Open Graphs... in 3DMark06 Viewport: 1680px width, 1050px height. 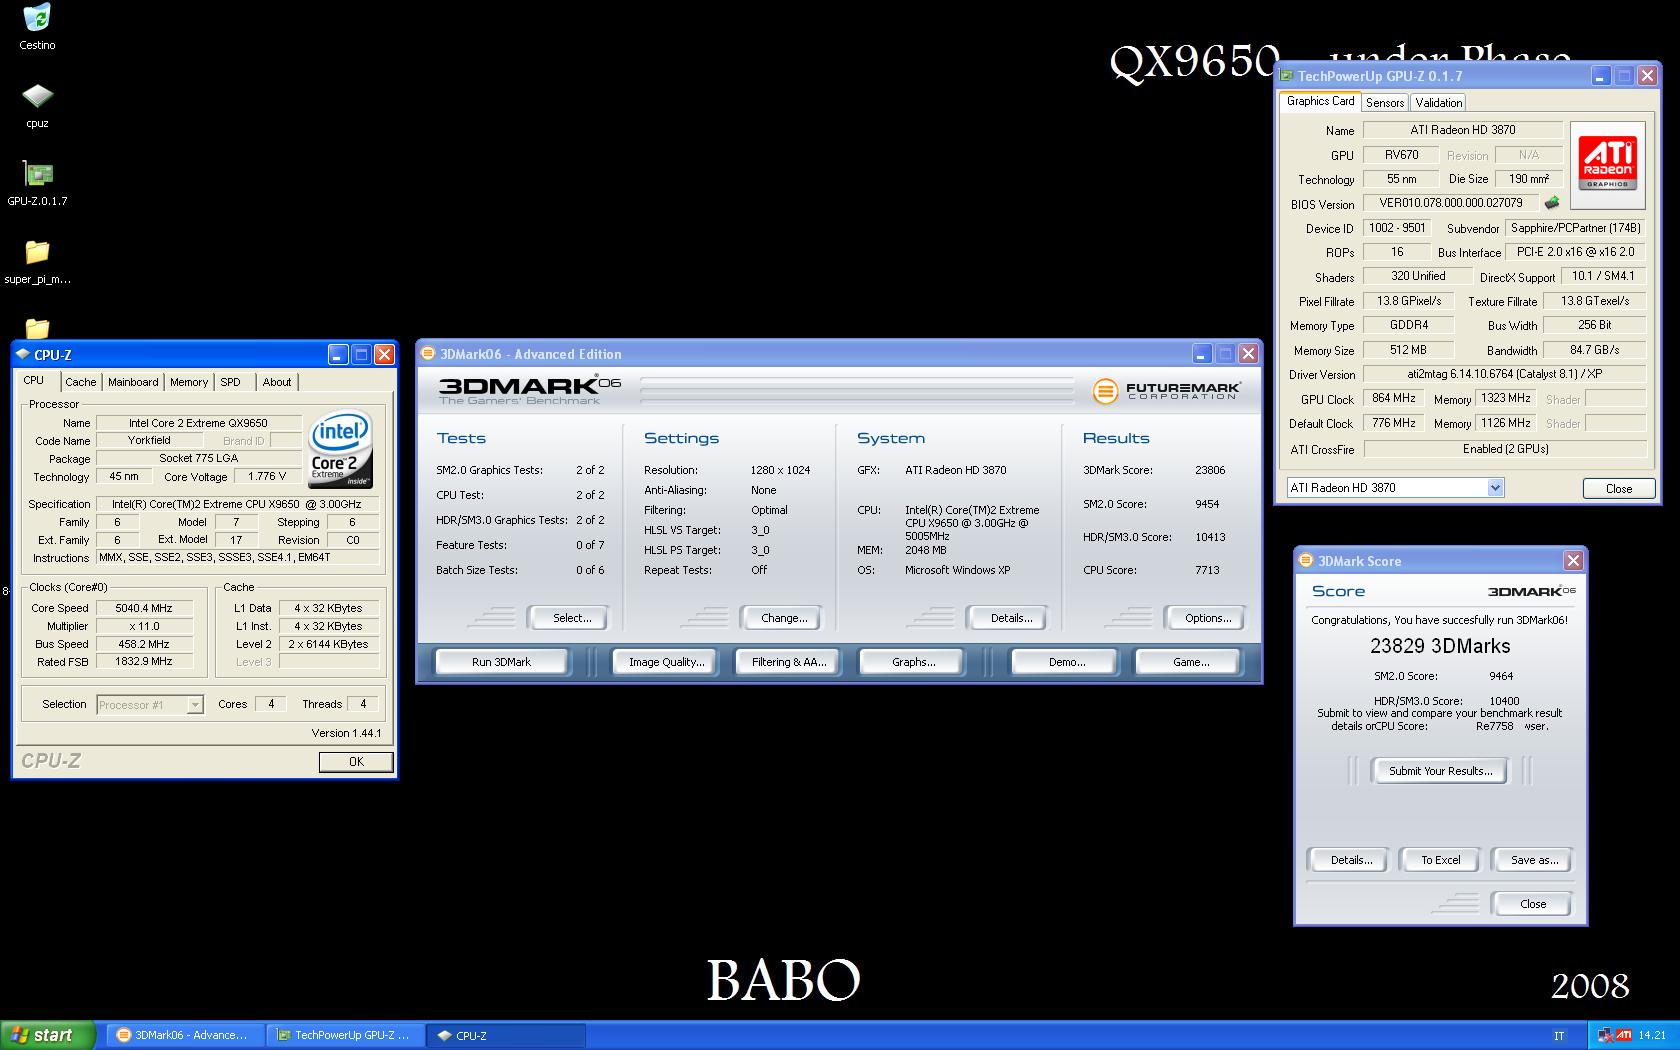click(913, 662)
